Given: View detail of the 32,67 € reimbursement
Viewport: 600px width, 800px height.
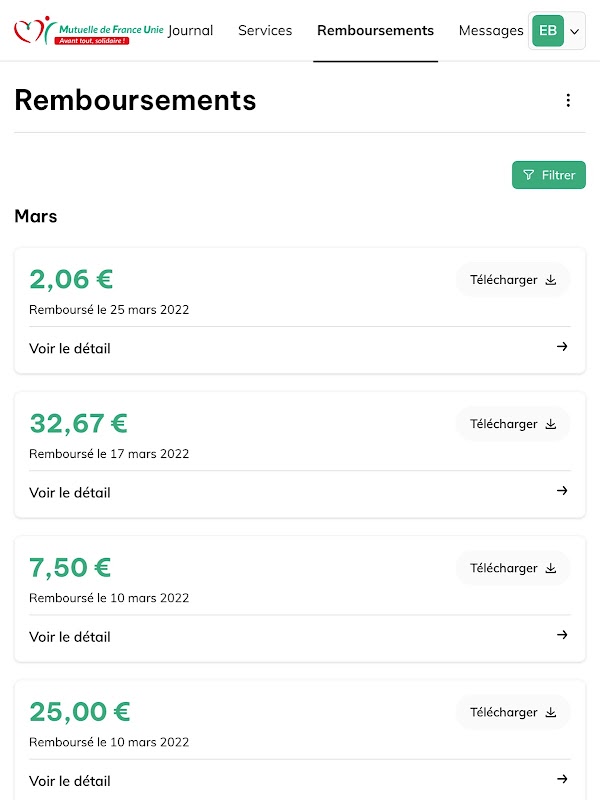Looking at the screenshot, I should (70, 493).
